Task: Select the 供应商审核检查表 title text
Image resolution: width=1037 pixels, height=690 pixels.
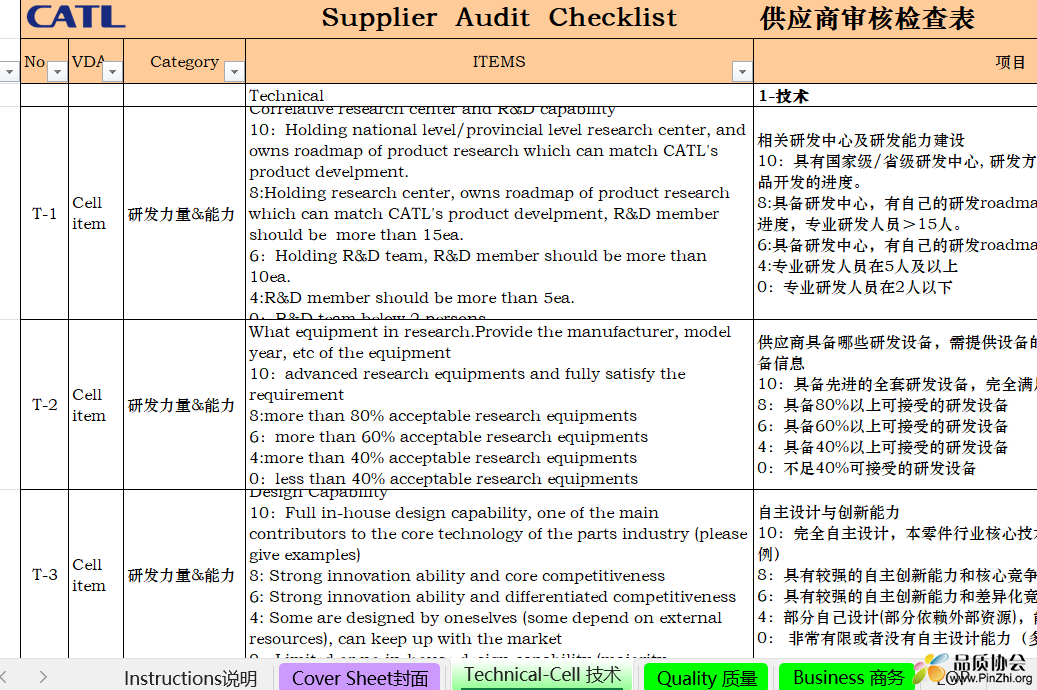Action: pos(867,19)
